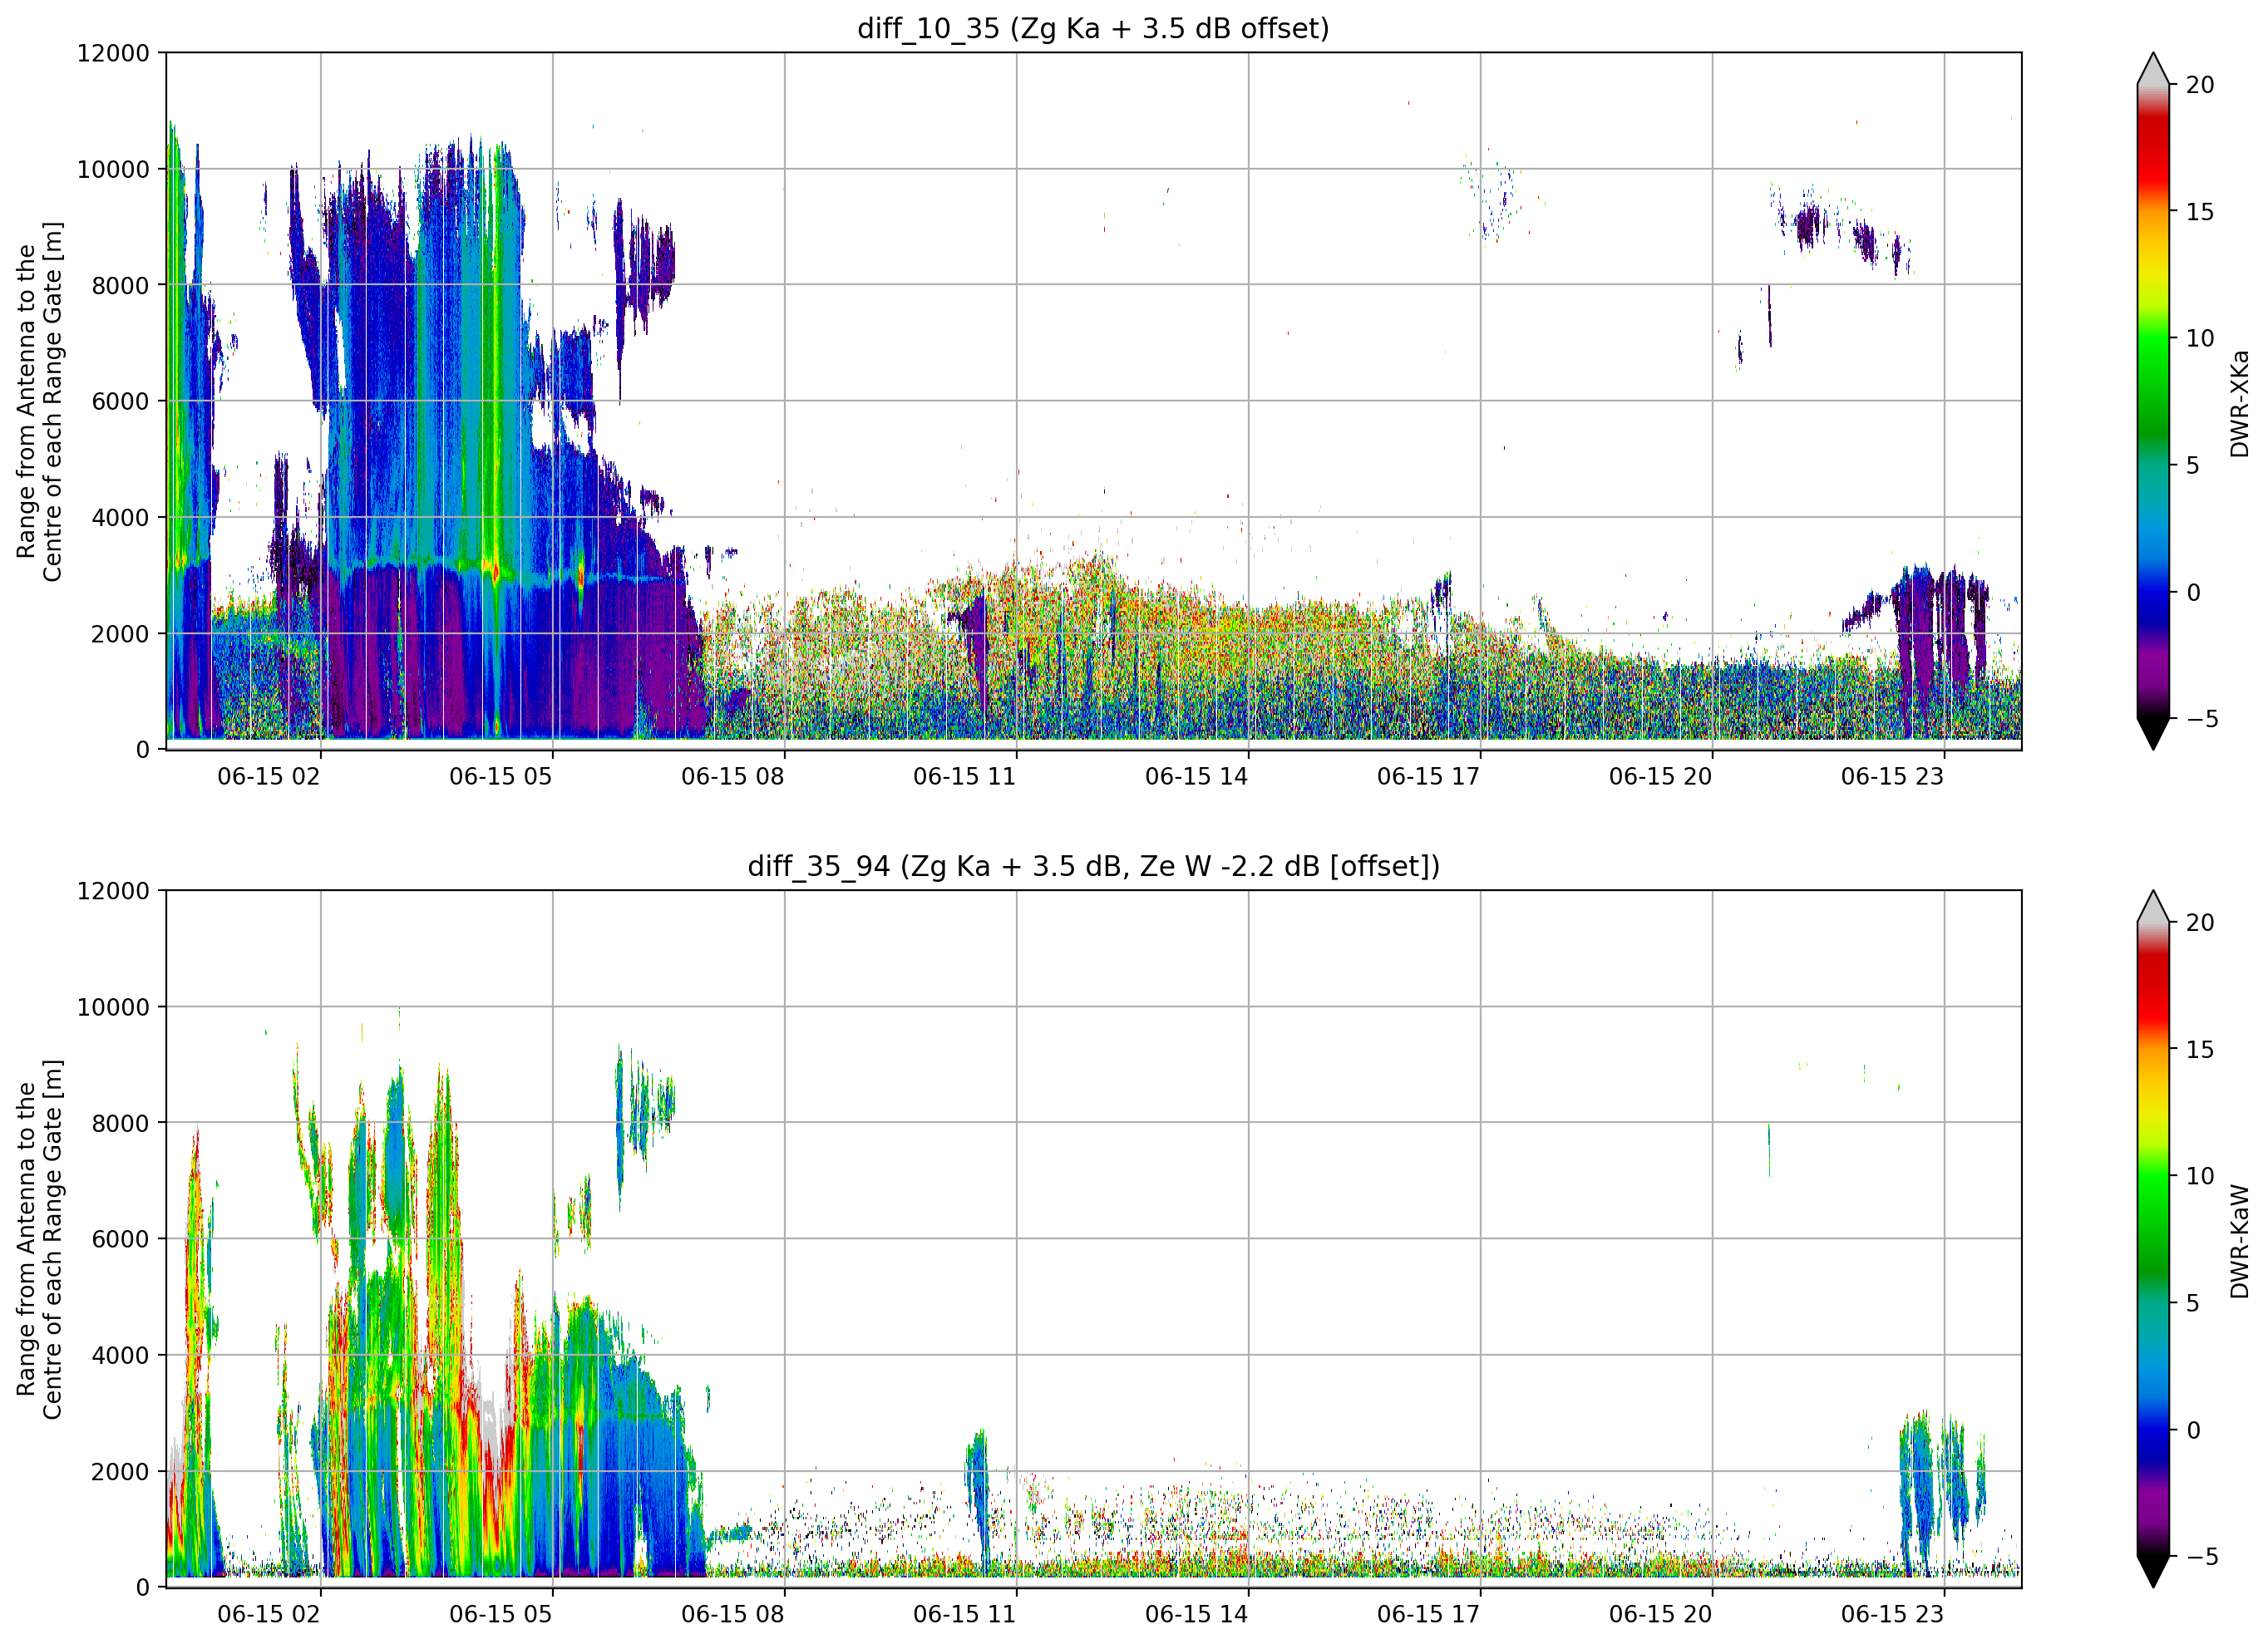Viewport: 2268px width, 1644px height.
Task: Click the "15" tick on the DWR-KaW colorbar
Action: point(2200,1050)
